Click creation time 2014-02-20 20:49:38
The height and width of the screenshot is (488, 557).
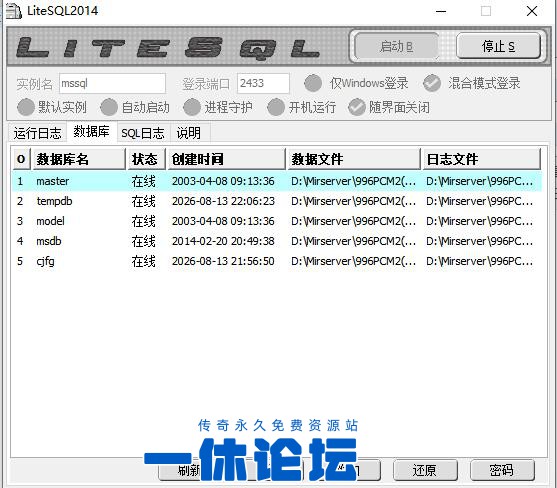(x=223, y=242)
